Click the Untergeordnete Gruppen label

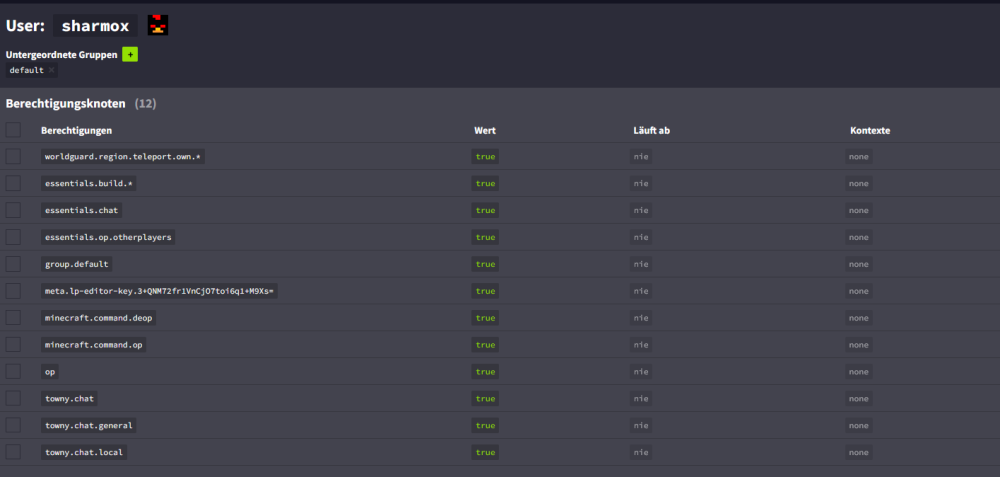click(x=61, y=55)
